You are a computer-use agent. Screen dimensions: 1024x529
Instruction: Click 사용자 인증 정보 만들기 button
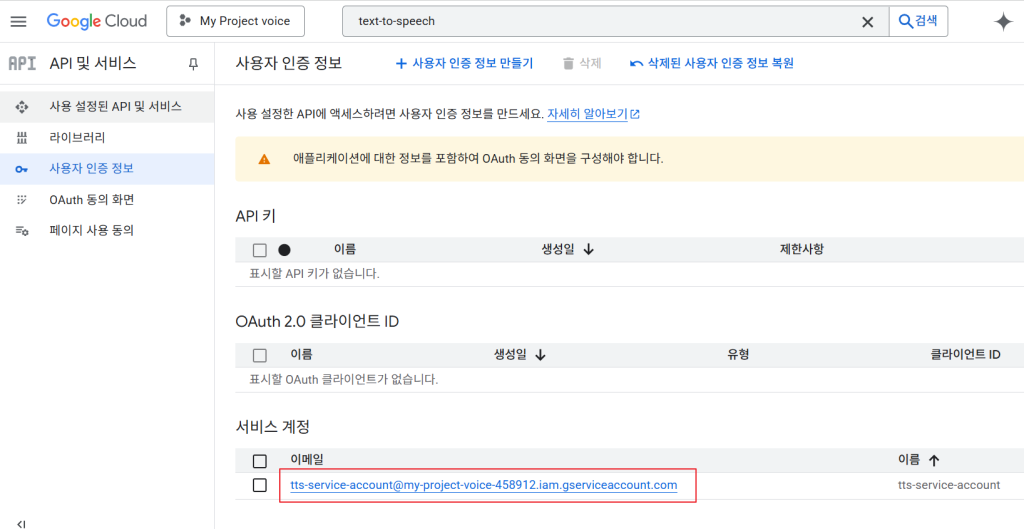click(464, 63)
